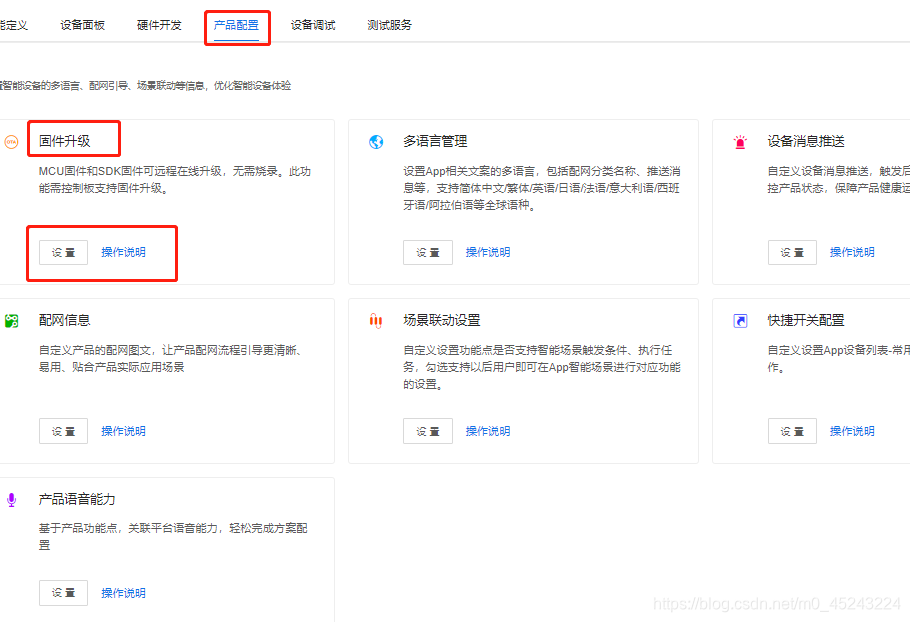
Task: Click the 产品语音能力 card title
Action: point(77,499)
